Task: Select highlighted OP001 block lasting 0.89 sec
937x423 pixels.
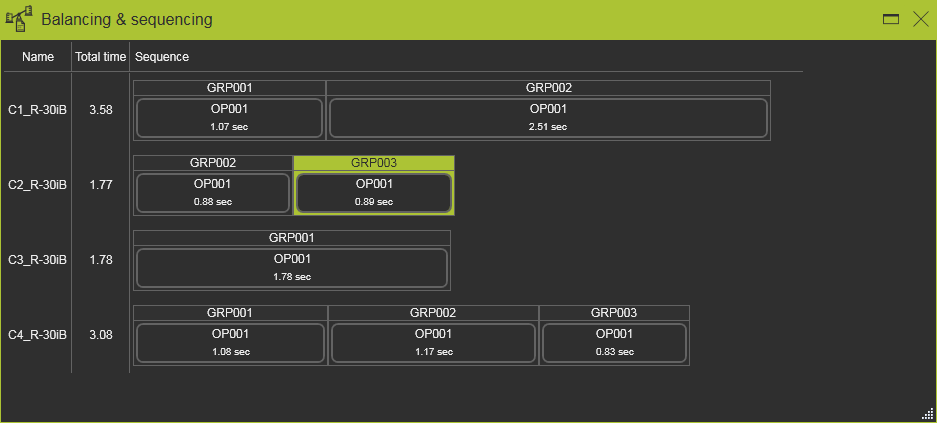Action: 374,193
